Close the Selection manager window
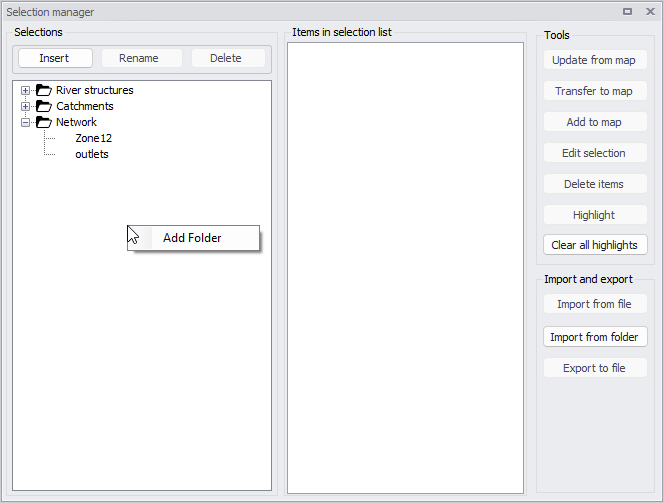 click(650, 11)
